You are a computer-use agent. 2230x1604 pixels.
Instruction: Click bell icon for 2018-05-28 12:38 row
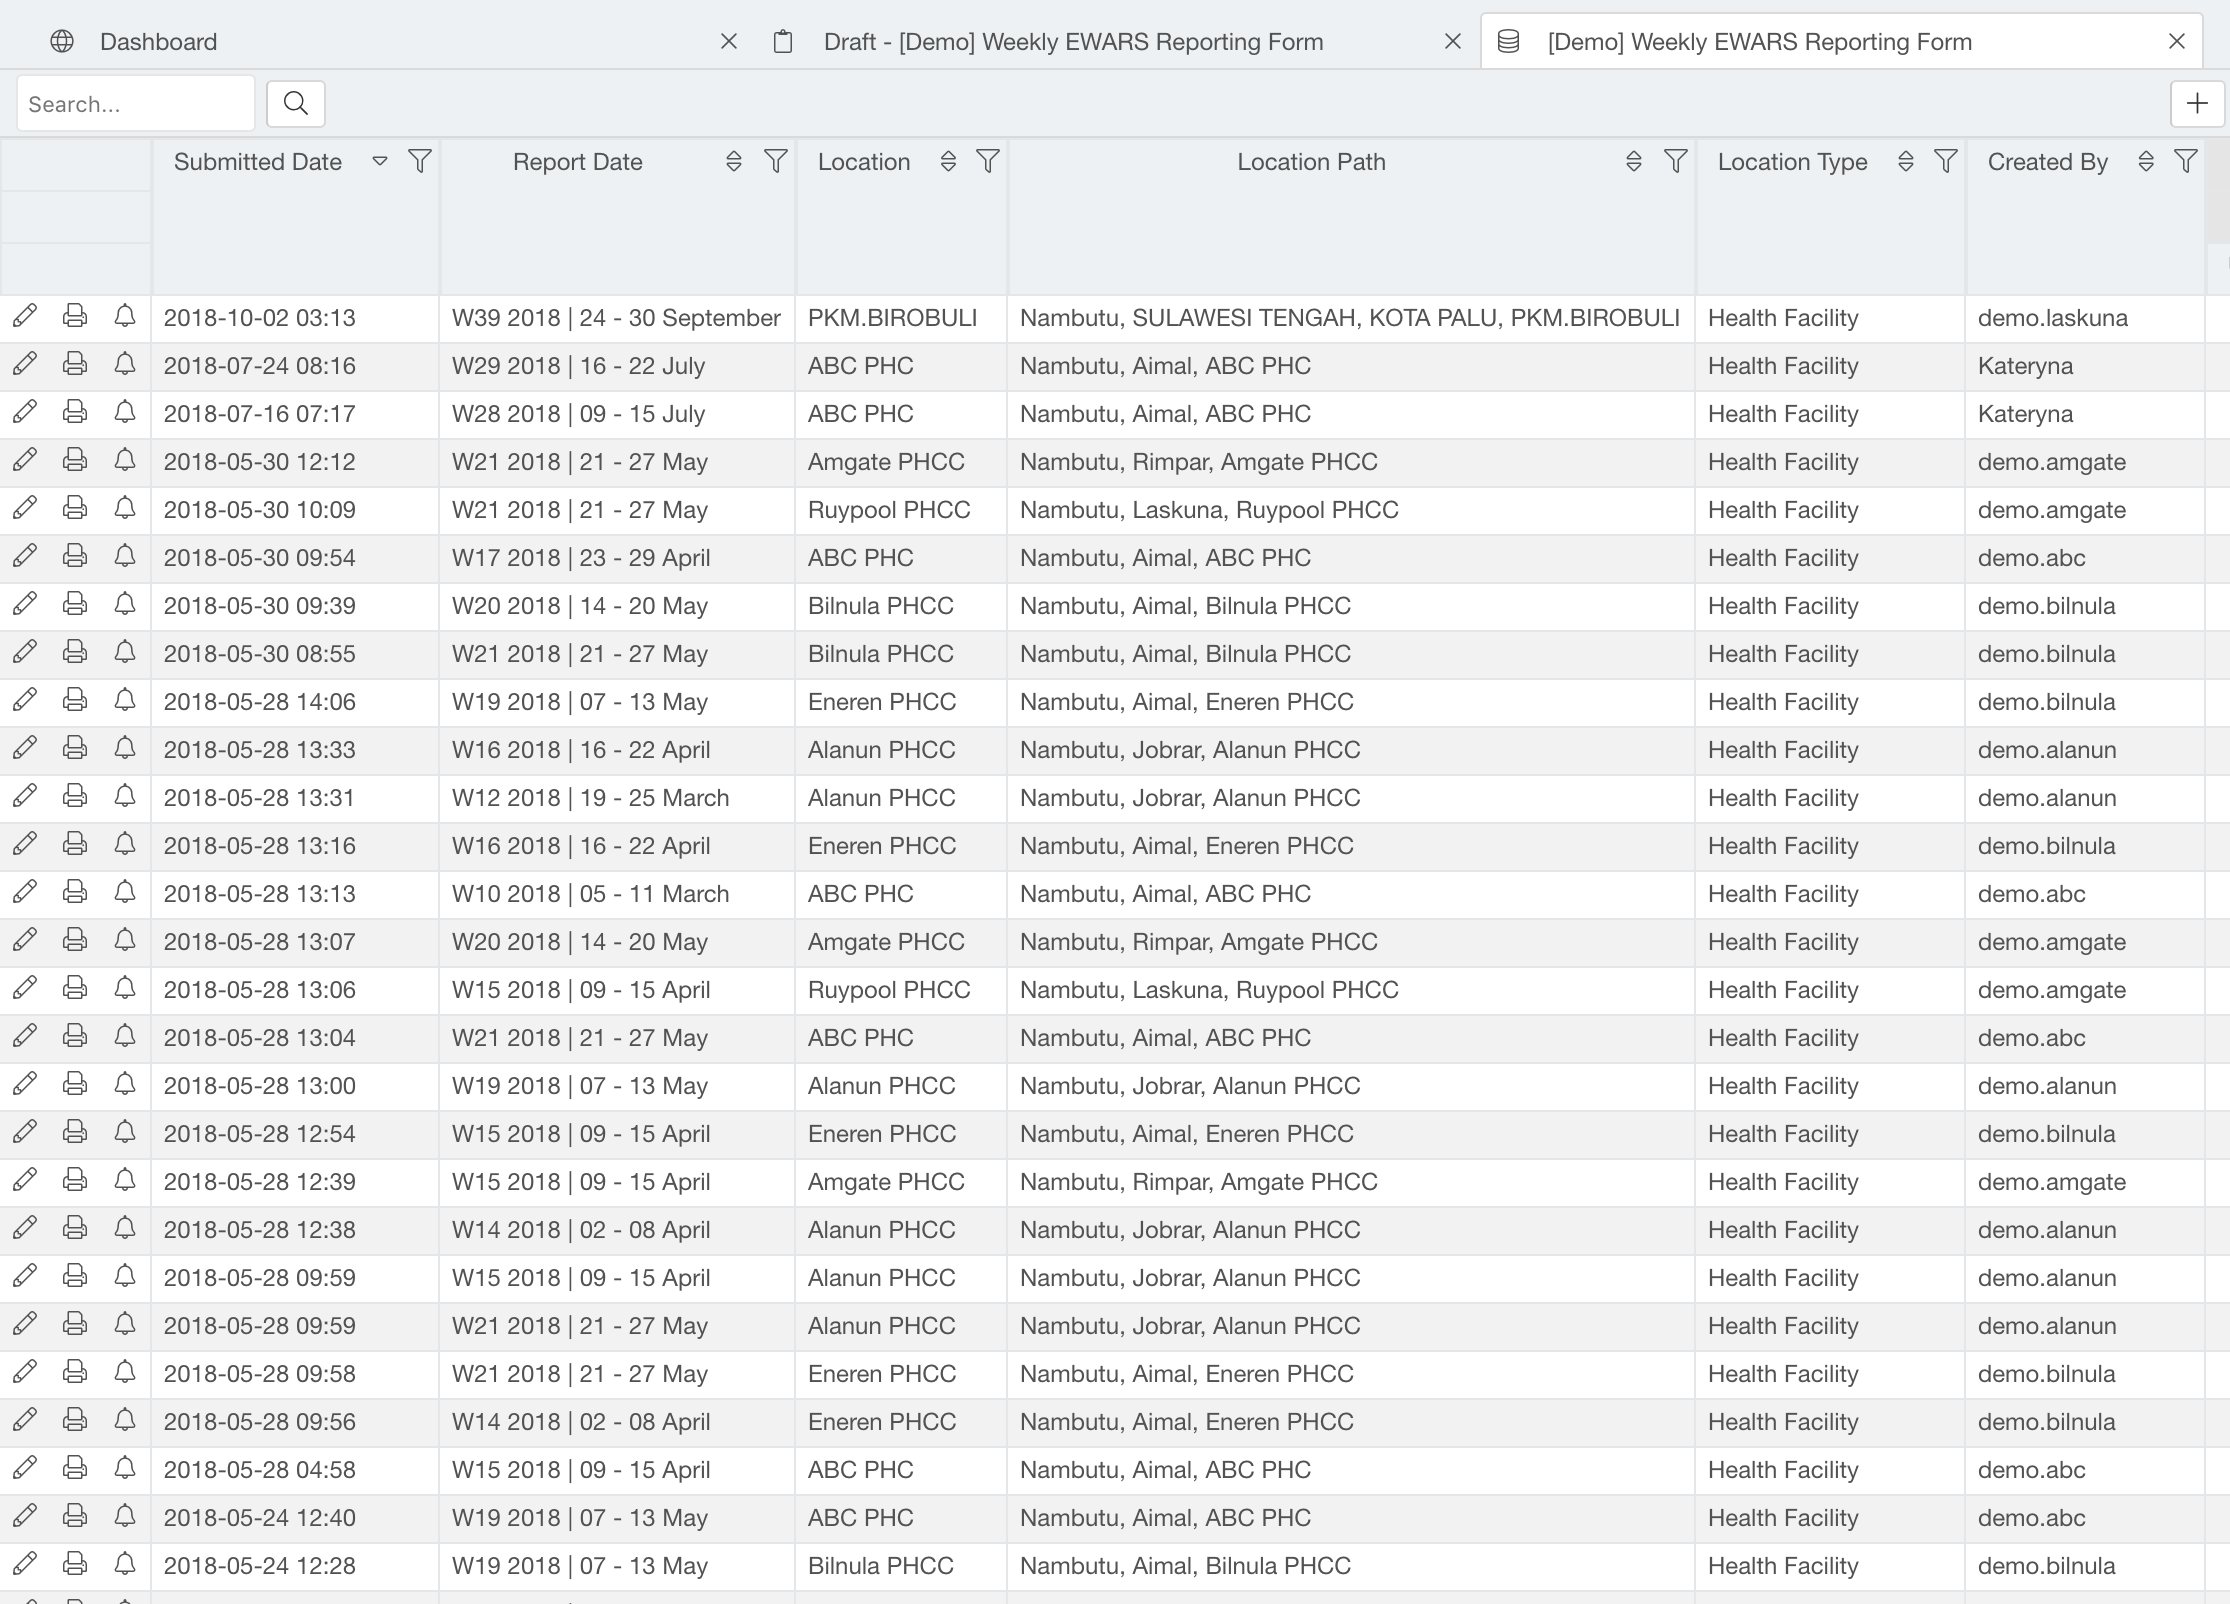tap(125, 1229)
